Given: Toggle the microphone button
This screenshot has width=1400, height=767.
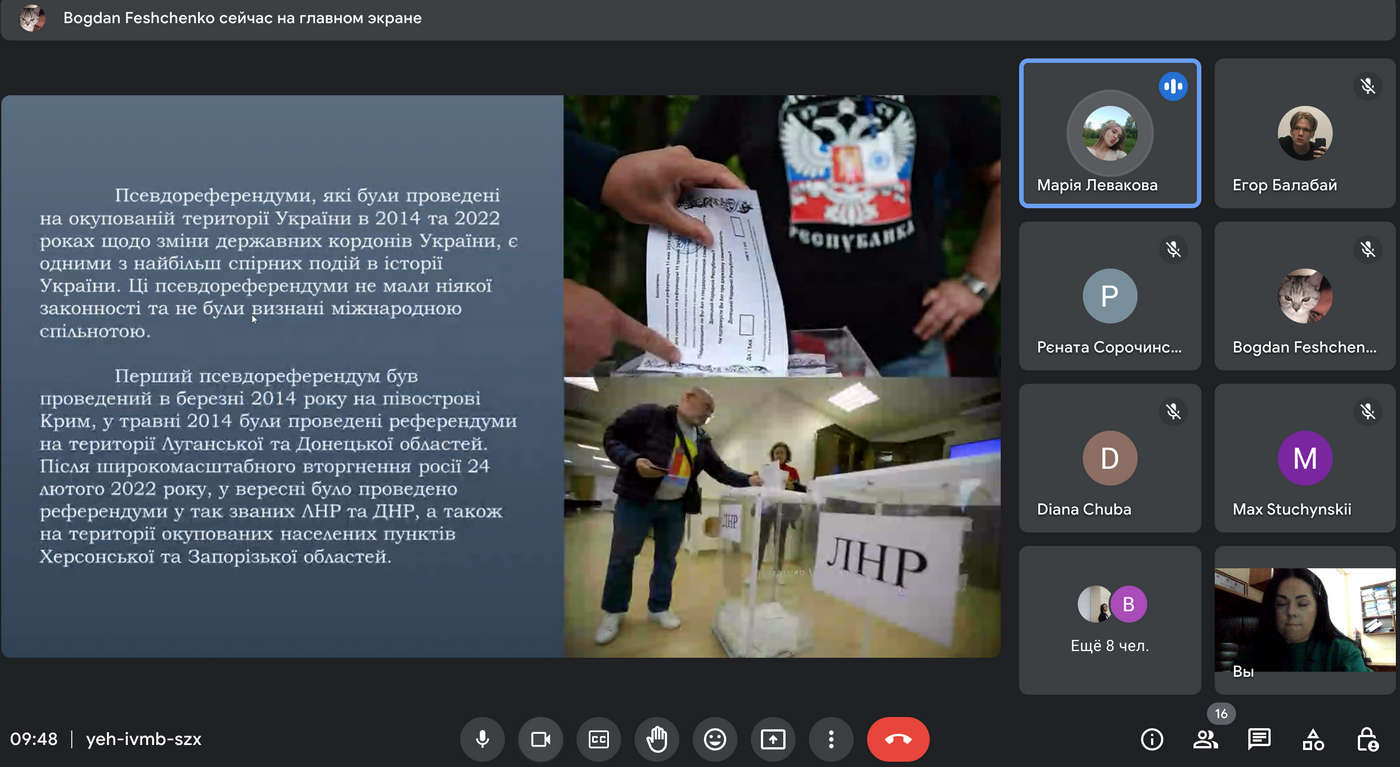Looking at the screenshot, I should (482, 739).
